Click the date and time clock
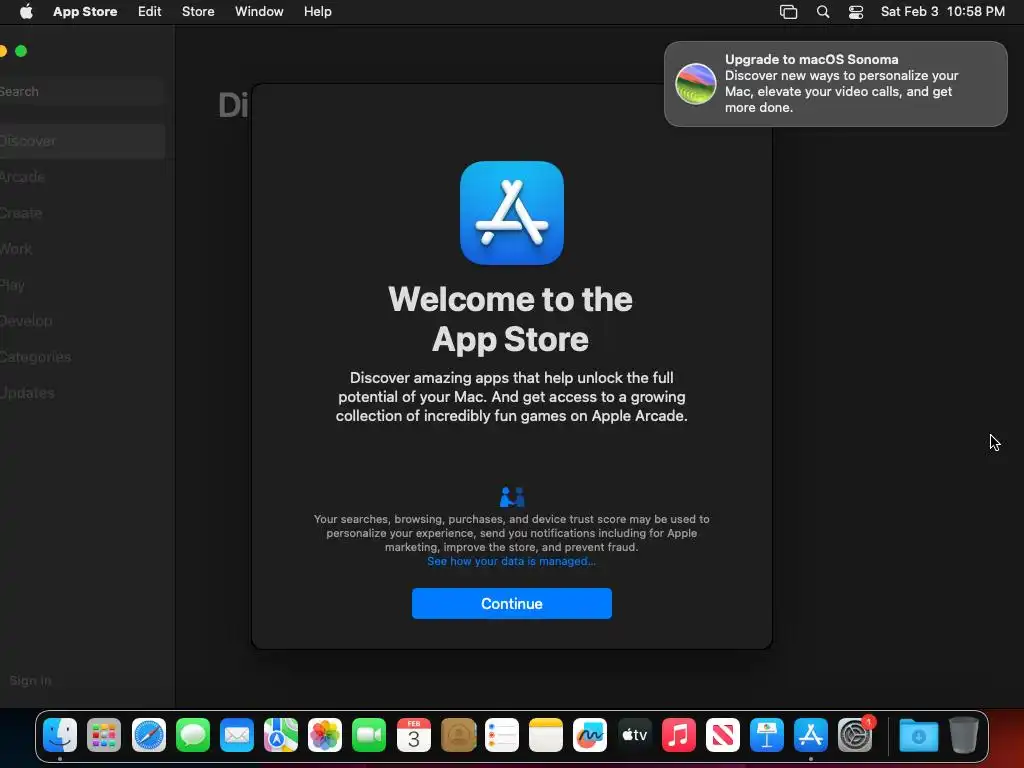 pyautogui.click(x=942, y=11)
